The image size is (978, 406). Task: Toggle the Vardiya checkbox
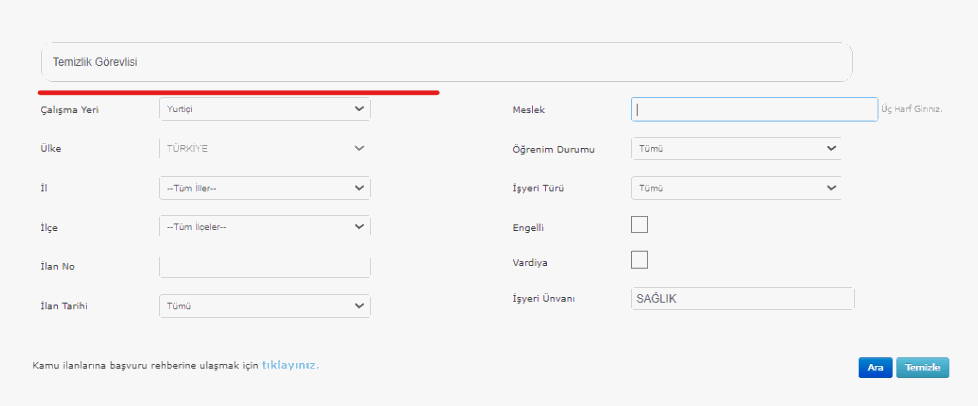tap(640, 260)
